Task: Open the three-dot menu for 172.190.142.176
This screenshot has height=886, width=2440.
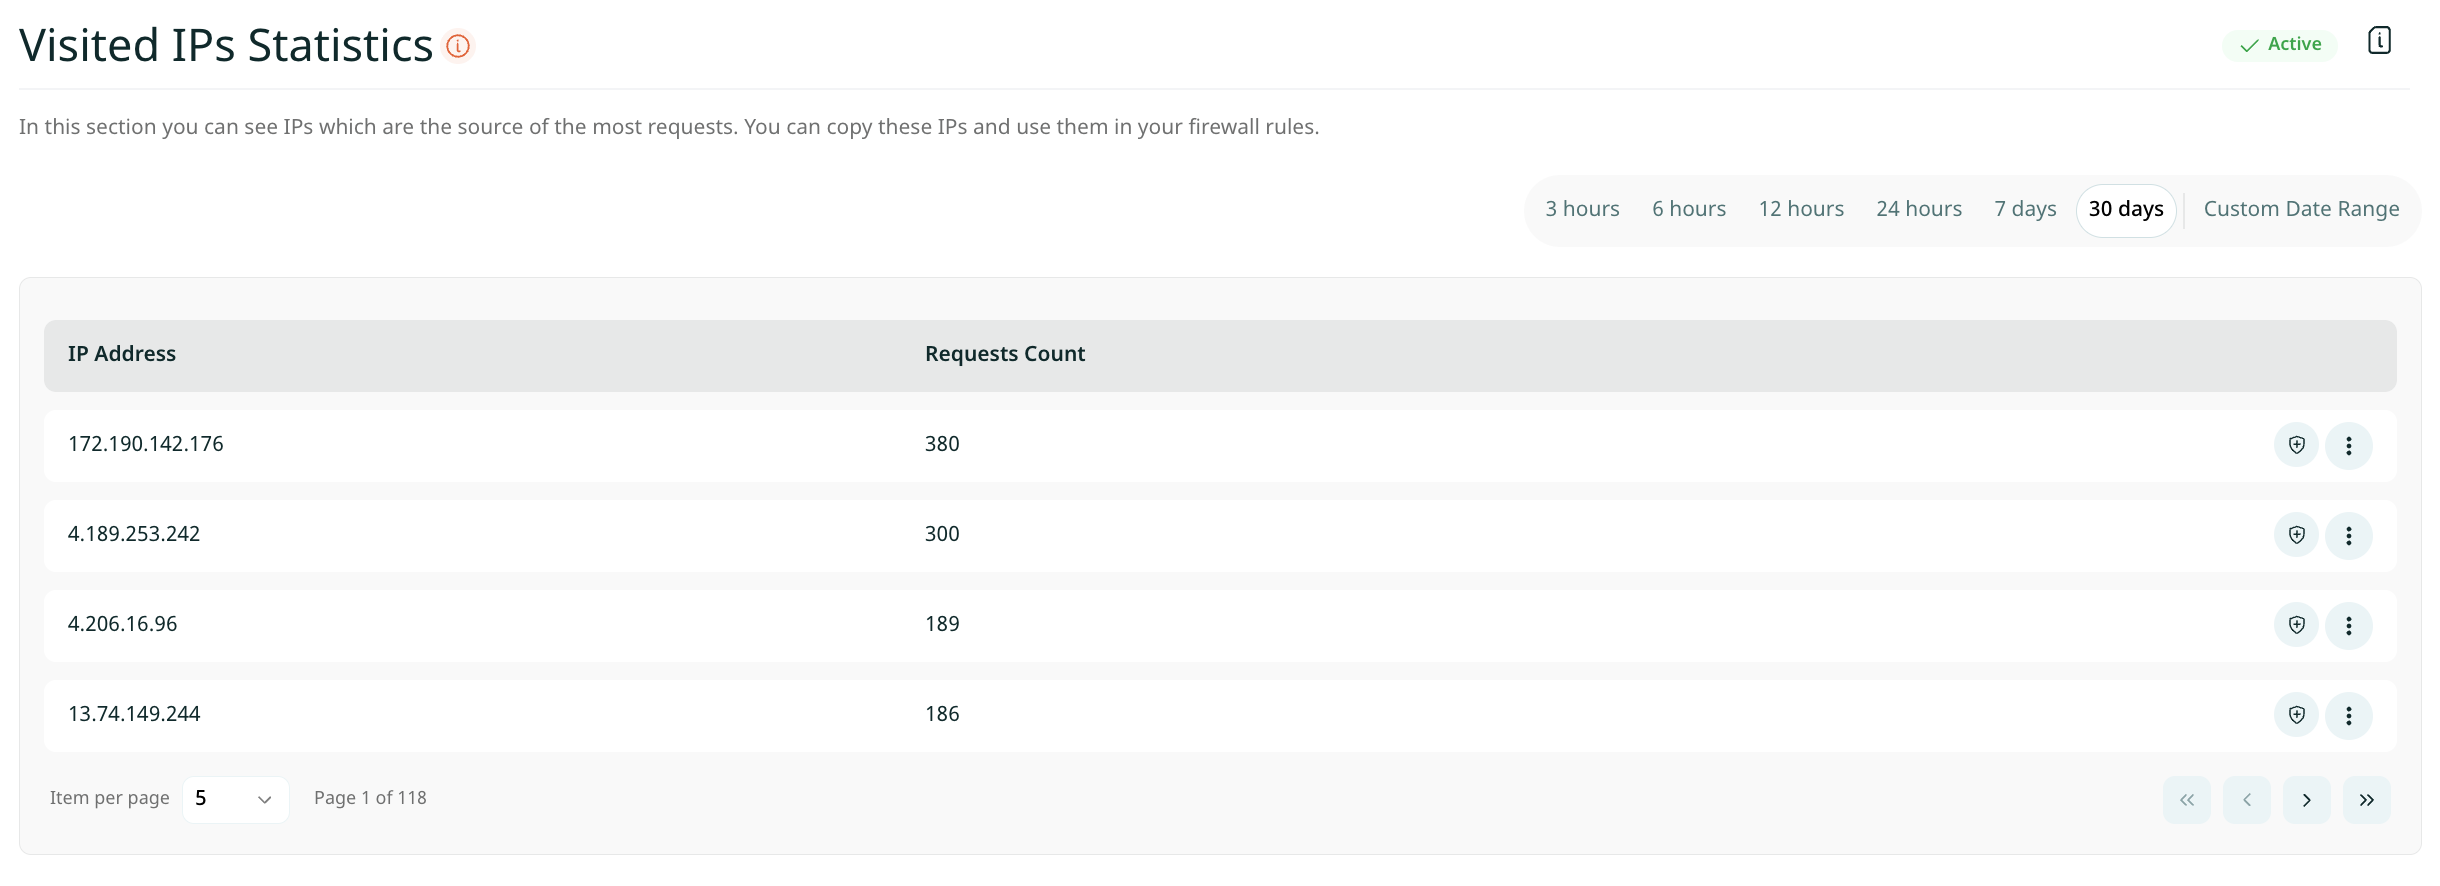Action: [2348, 445]
